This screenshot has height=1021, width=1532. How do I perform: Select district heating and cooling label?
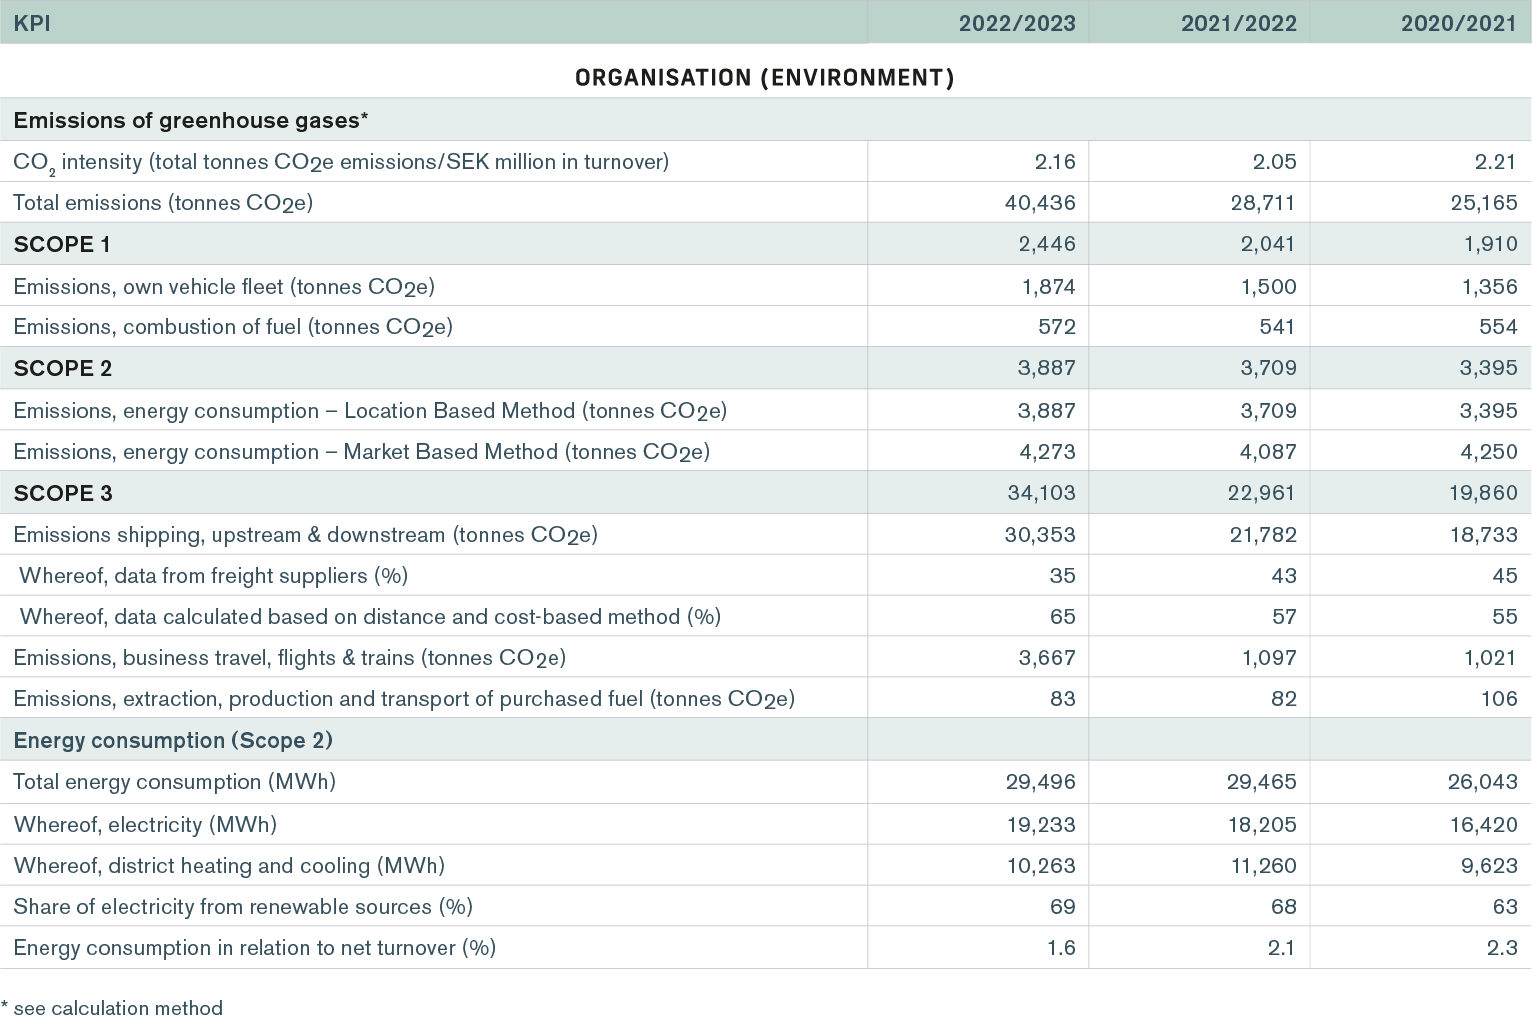click(229, 866)
